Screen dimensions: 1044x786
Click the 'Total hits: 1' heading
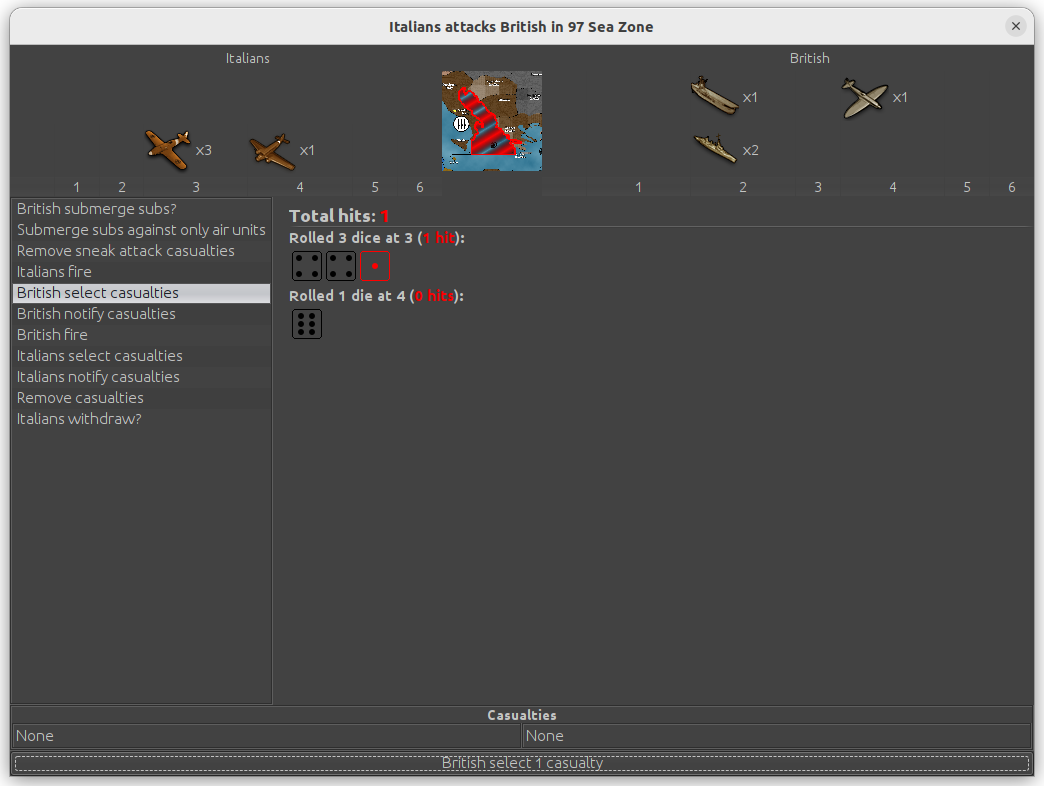[339, 216]
